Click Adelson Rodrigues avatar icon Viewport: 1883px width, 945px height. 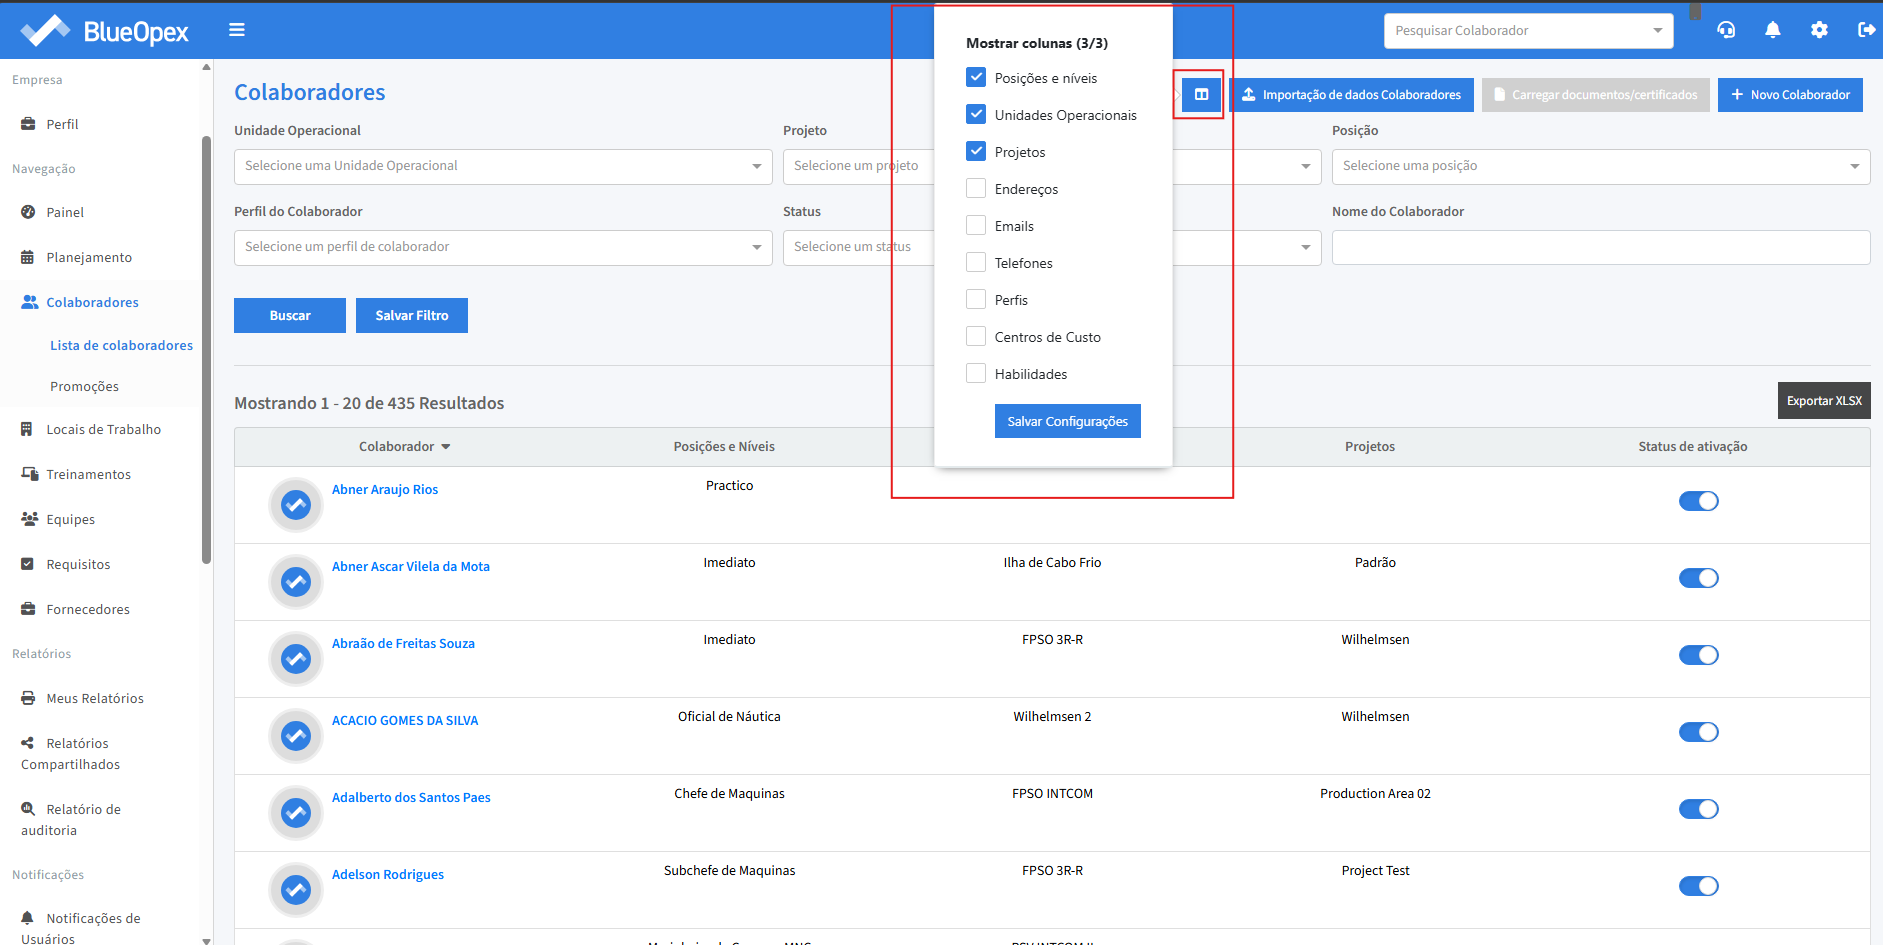click(296, 890)
